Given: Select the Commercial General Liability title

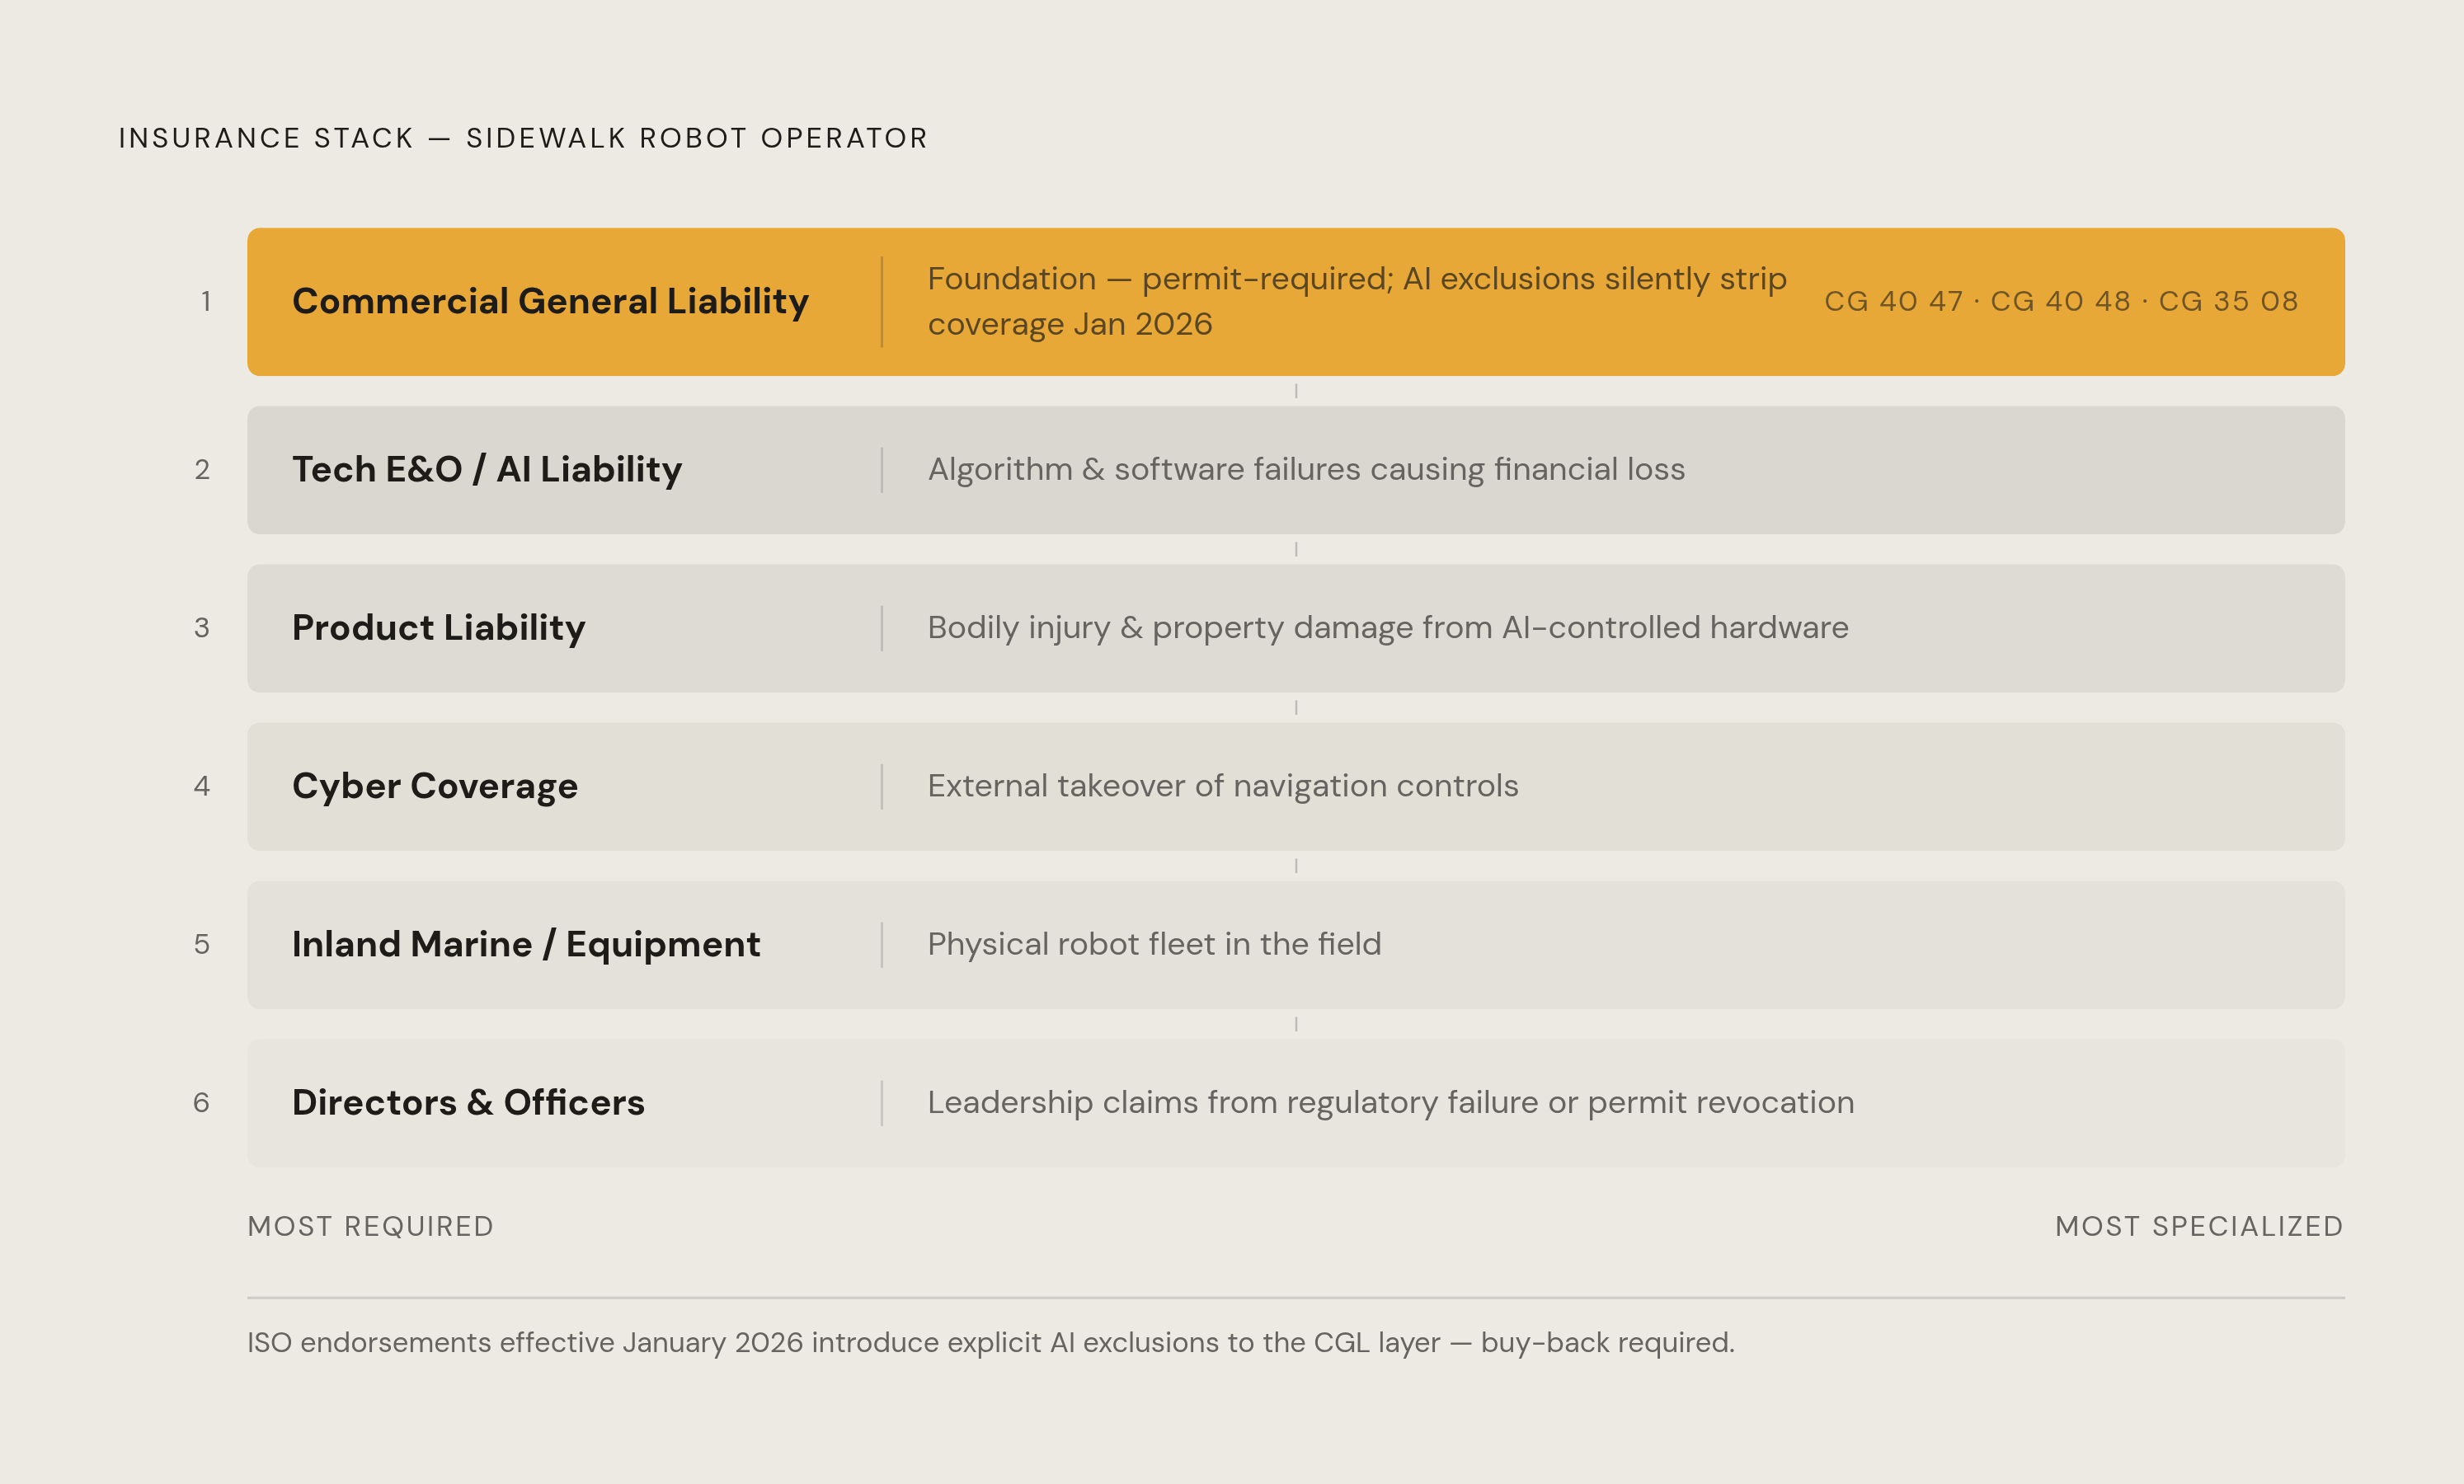Looking at the screenshot, I should click(550, 301).
